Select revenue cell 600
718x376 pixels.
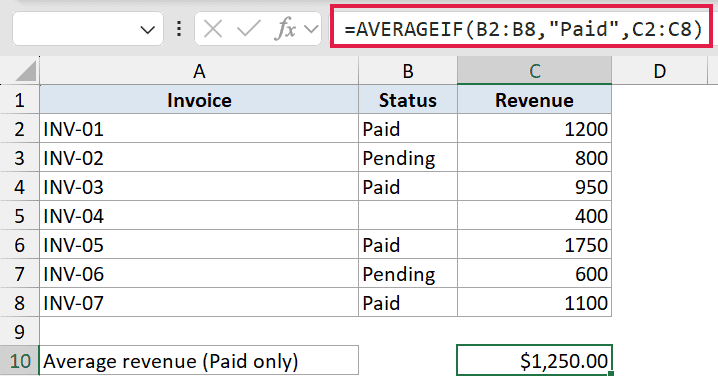pos(534,273)
